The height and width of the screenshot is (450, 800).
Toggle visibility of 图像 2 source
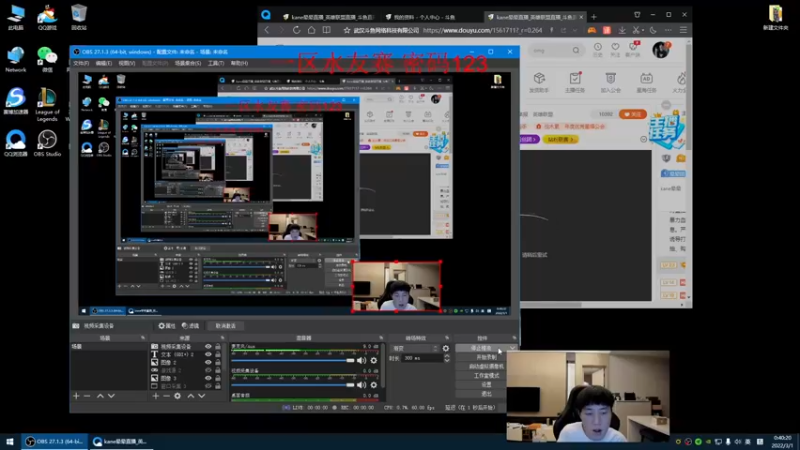pos(208,362)
